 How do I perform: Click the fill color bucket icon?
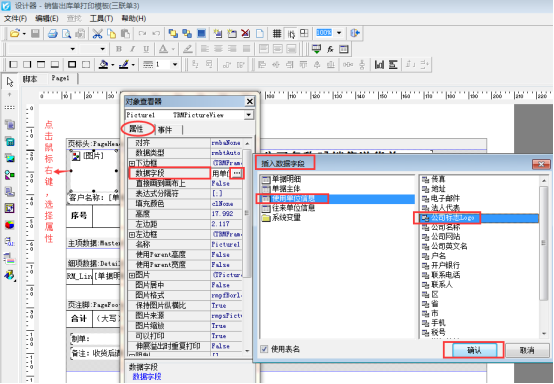click(x=104, y=65)
